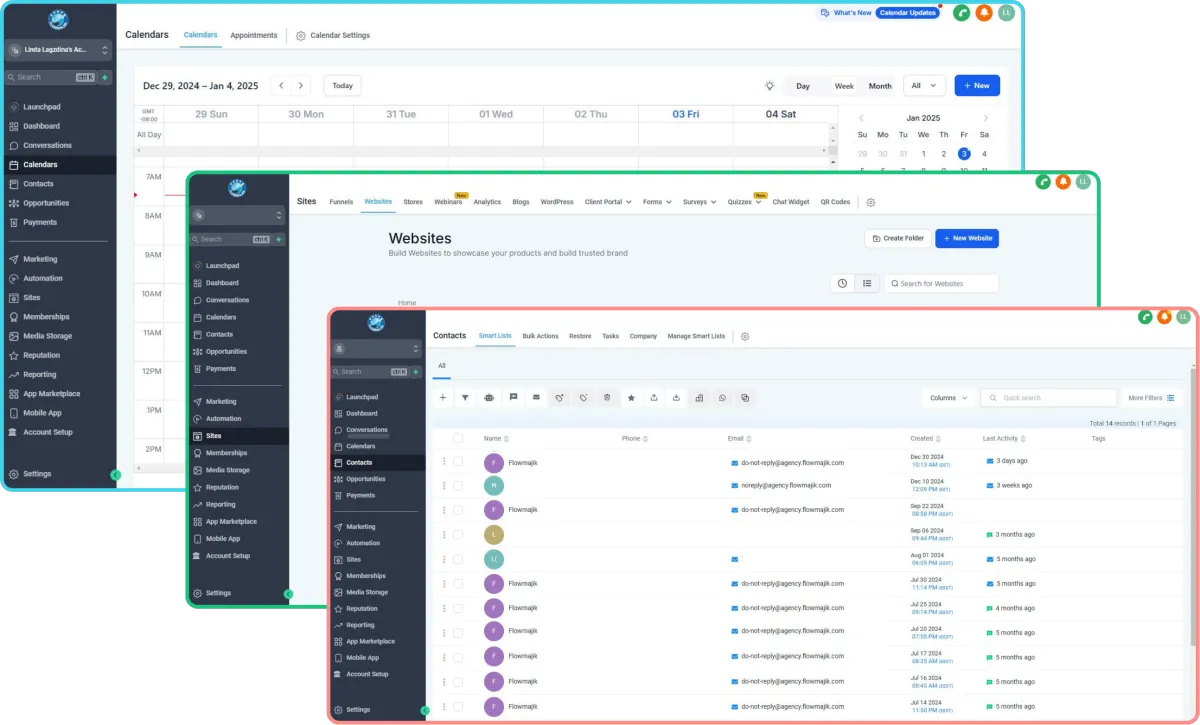This screenshot has width=1200, height=725.
Task: Open the Columns dropdown in Contacts
Action: pos(948,398)
